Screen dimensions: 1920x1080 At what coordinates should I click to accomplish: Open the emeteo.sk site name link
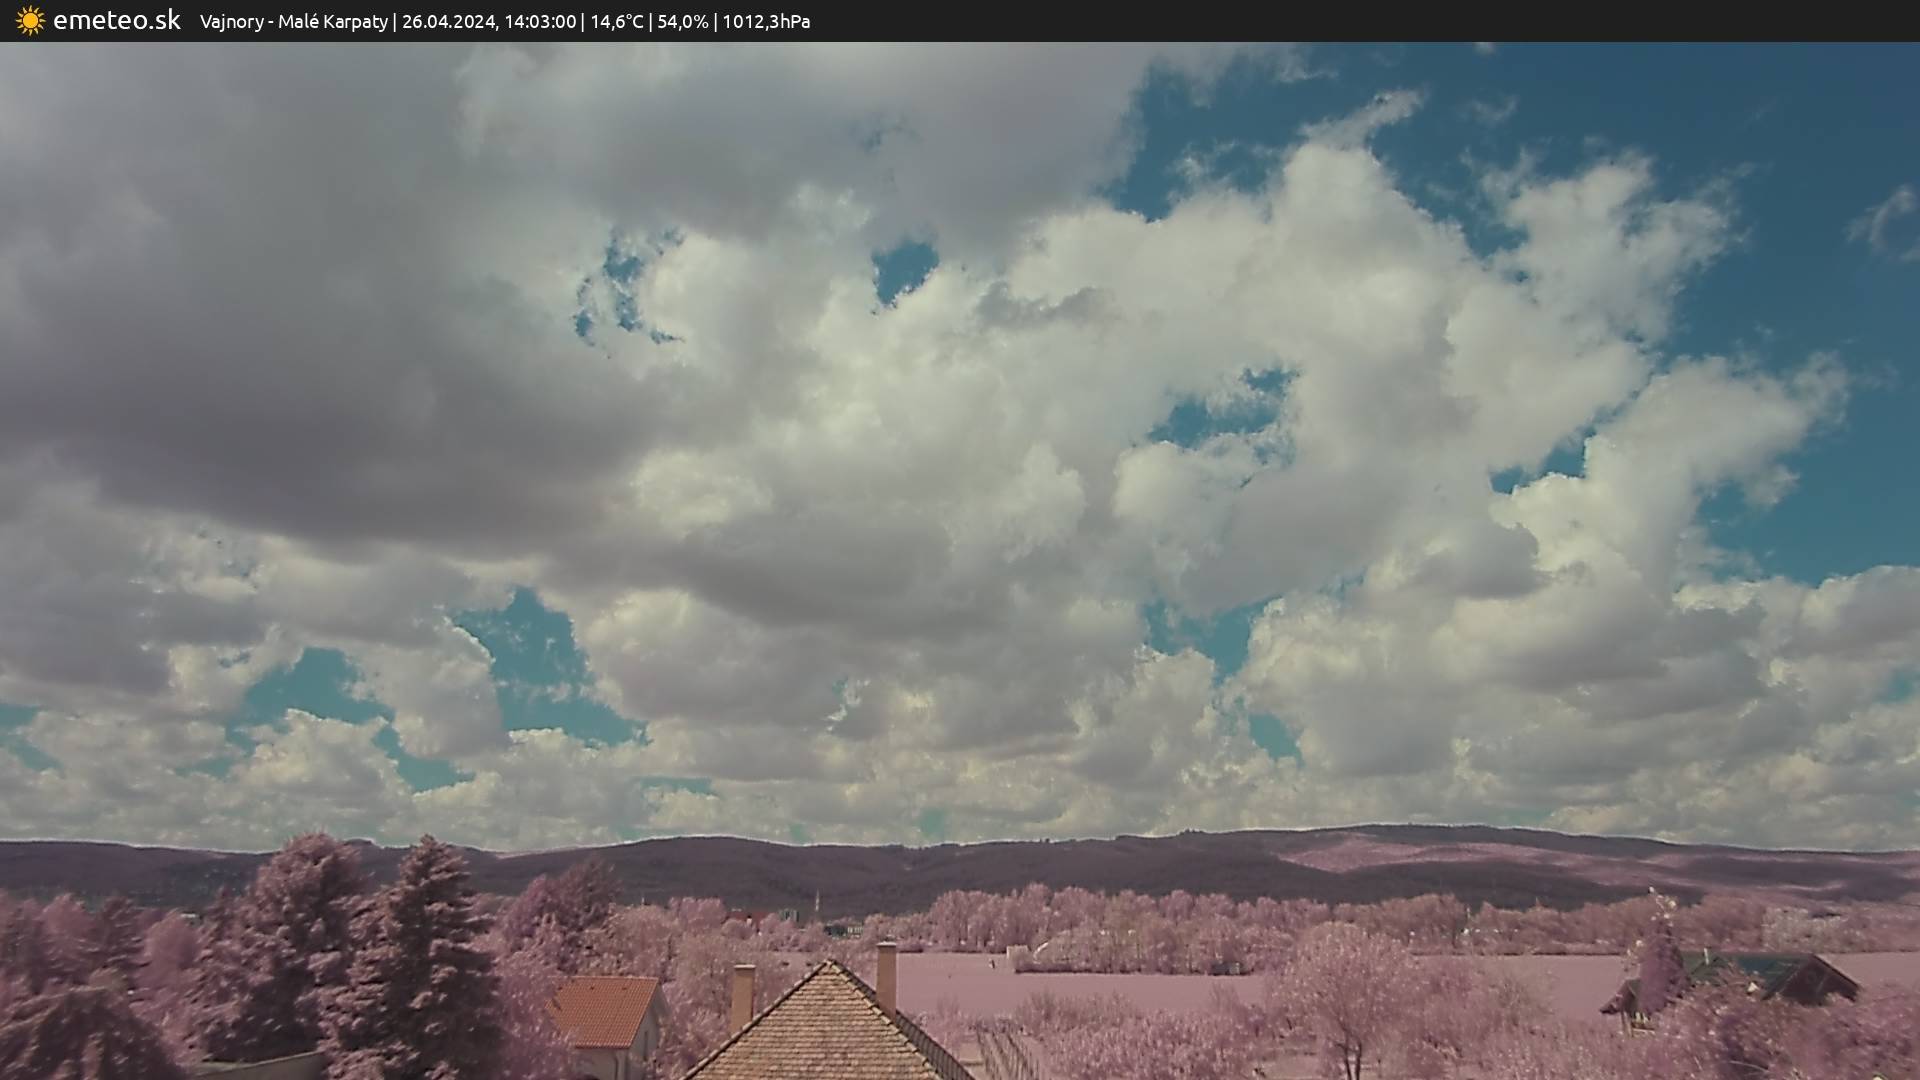tap(116, 21)
